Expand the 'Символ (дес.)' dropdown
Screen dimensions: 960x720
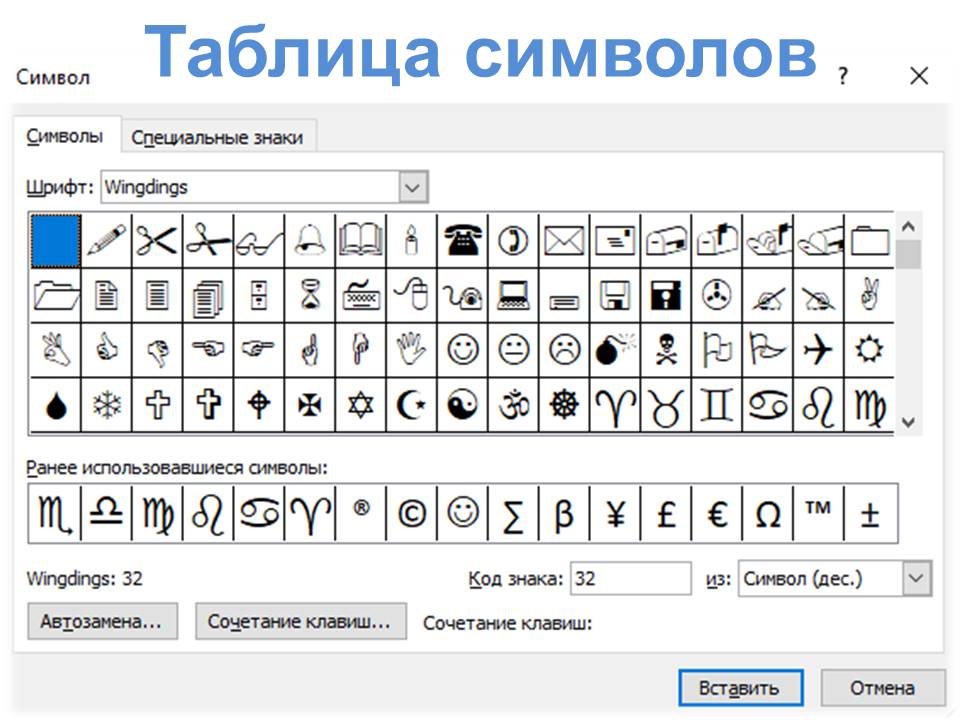coord(916,578)
